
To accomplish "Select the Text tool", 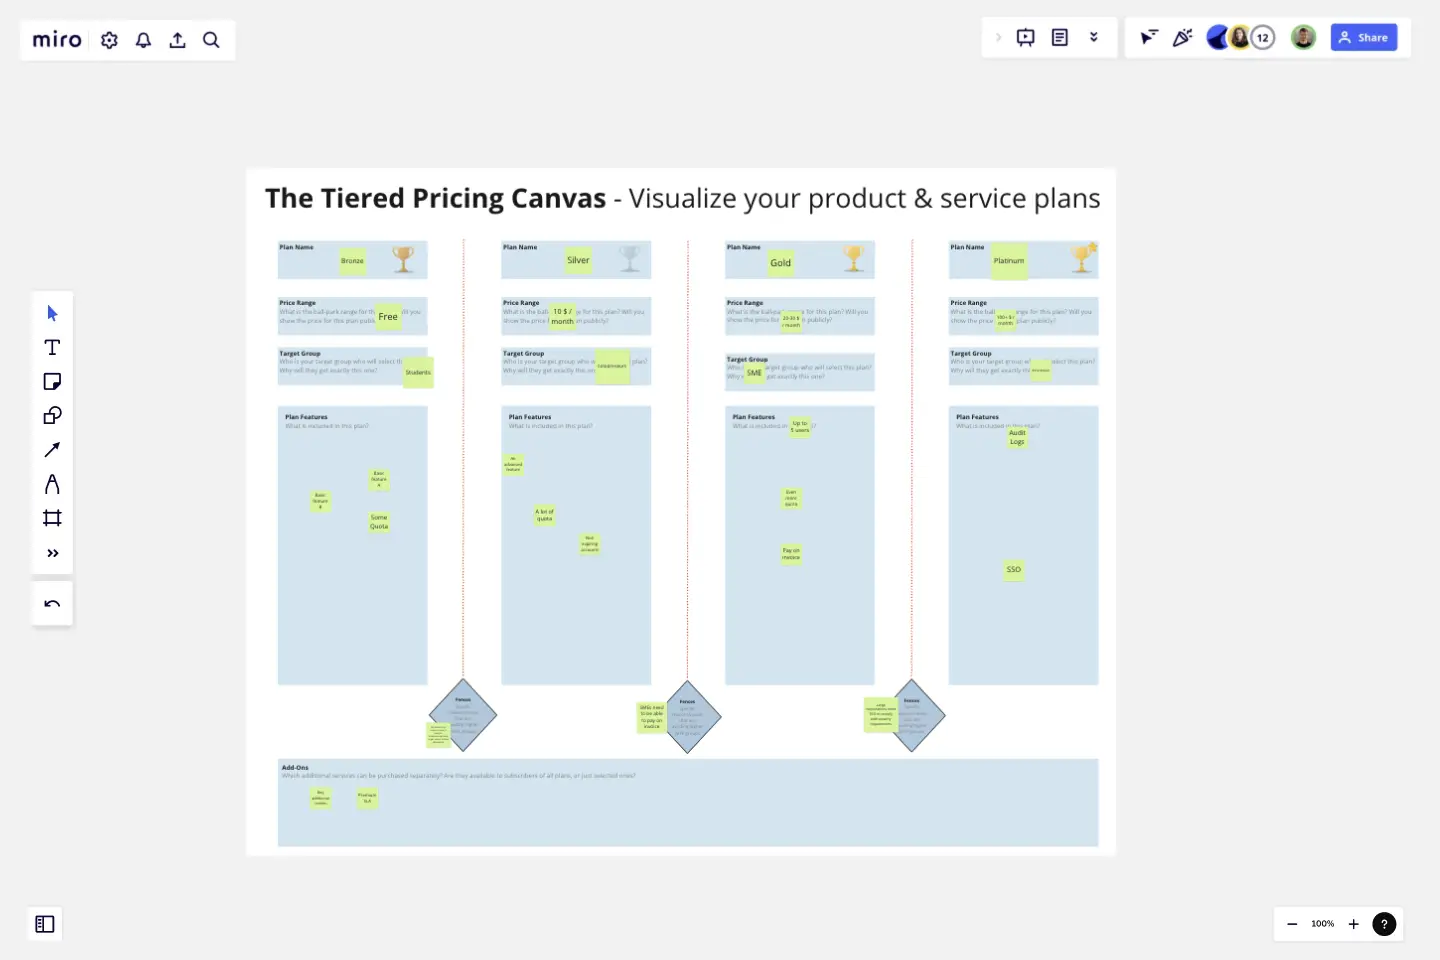I will click(x=52, y=348).
